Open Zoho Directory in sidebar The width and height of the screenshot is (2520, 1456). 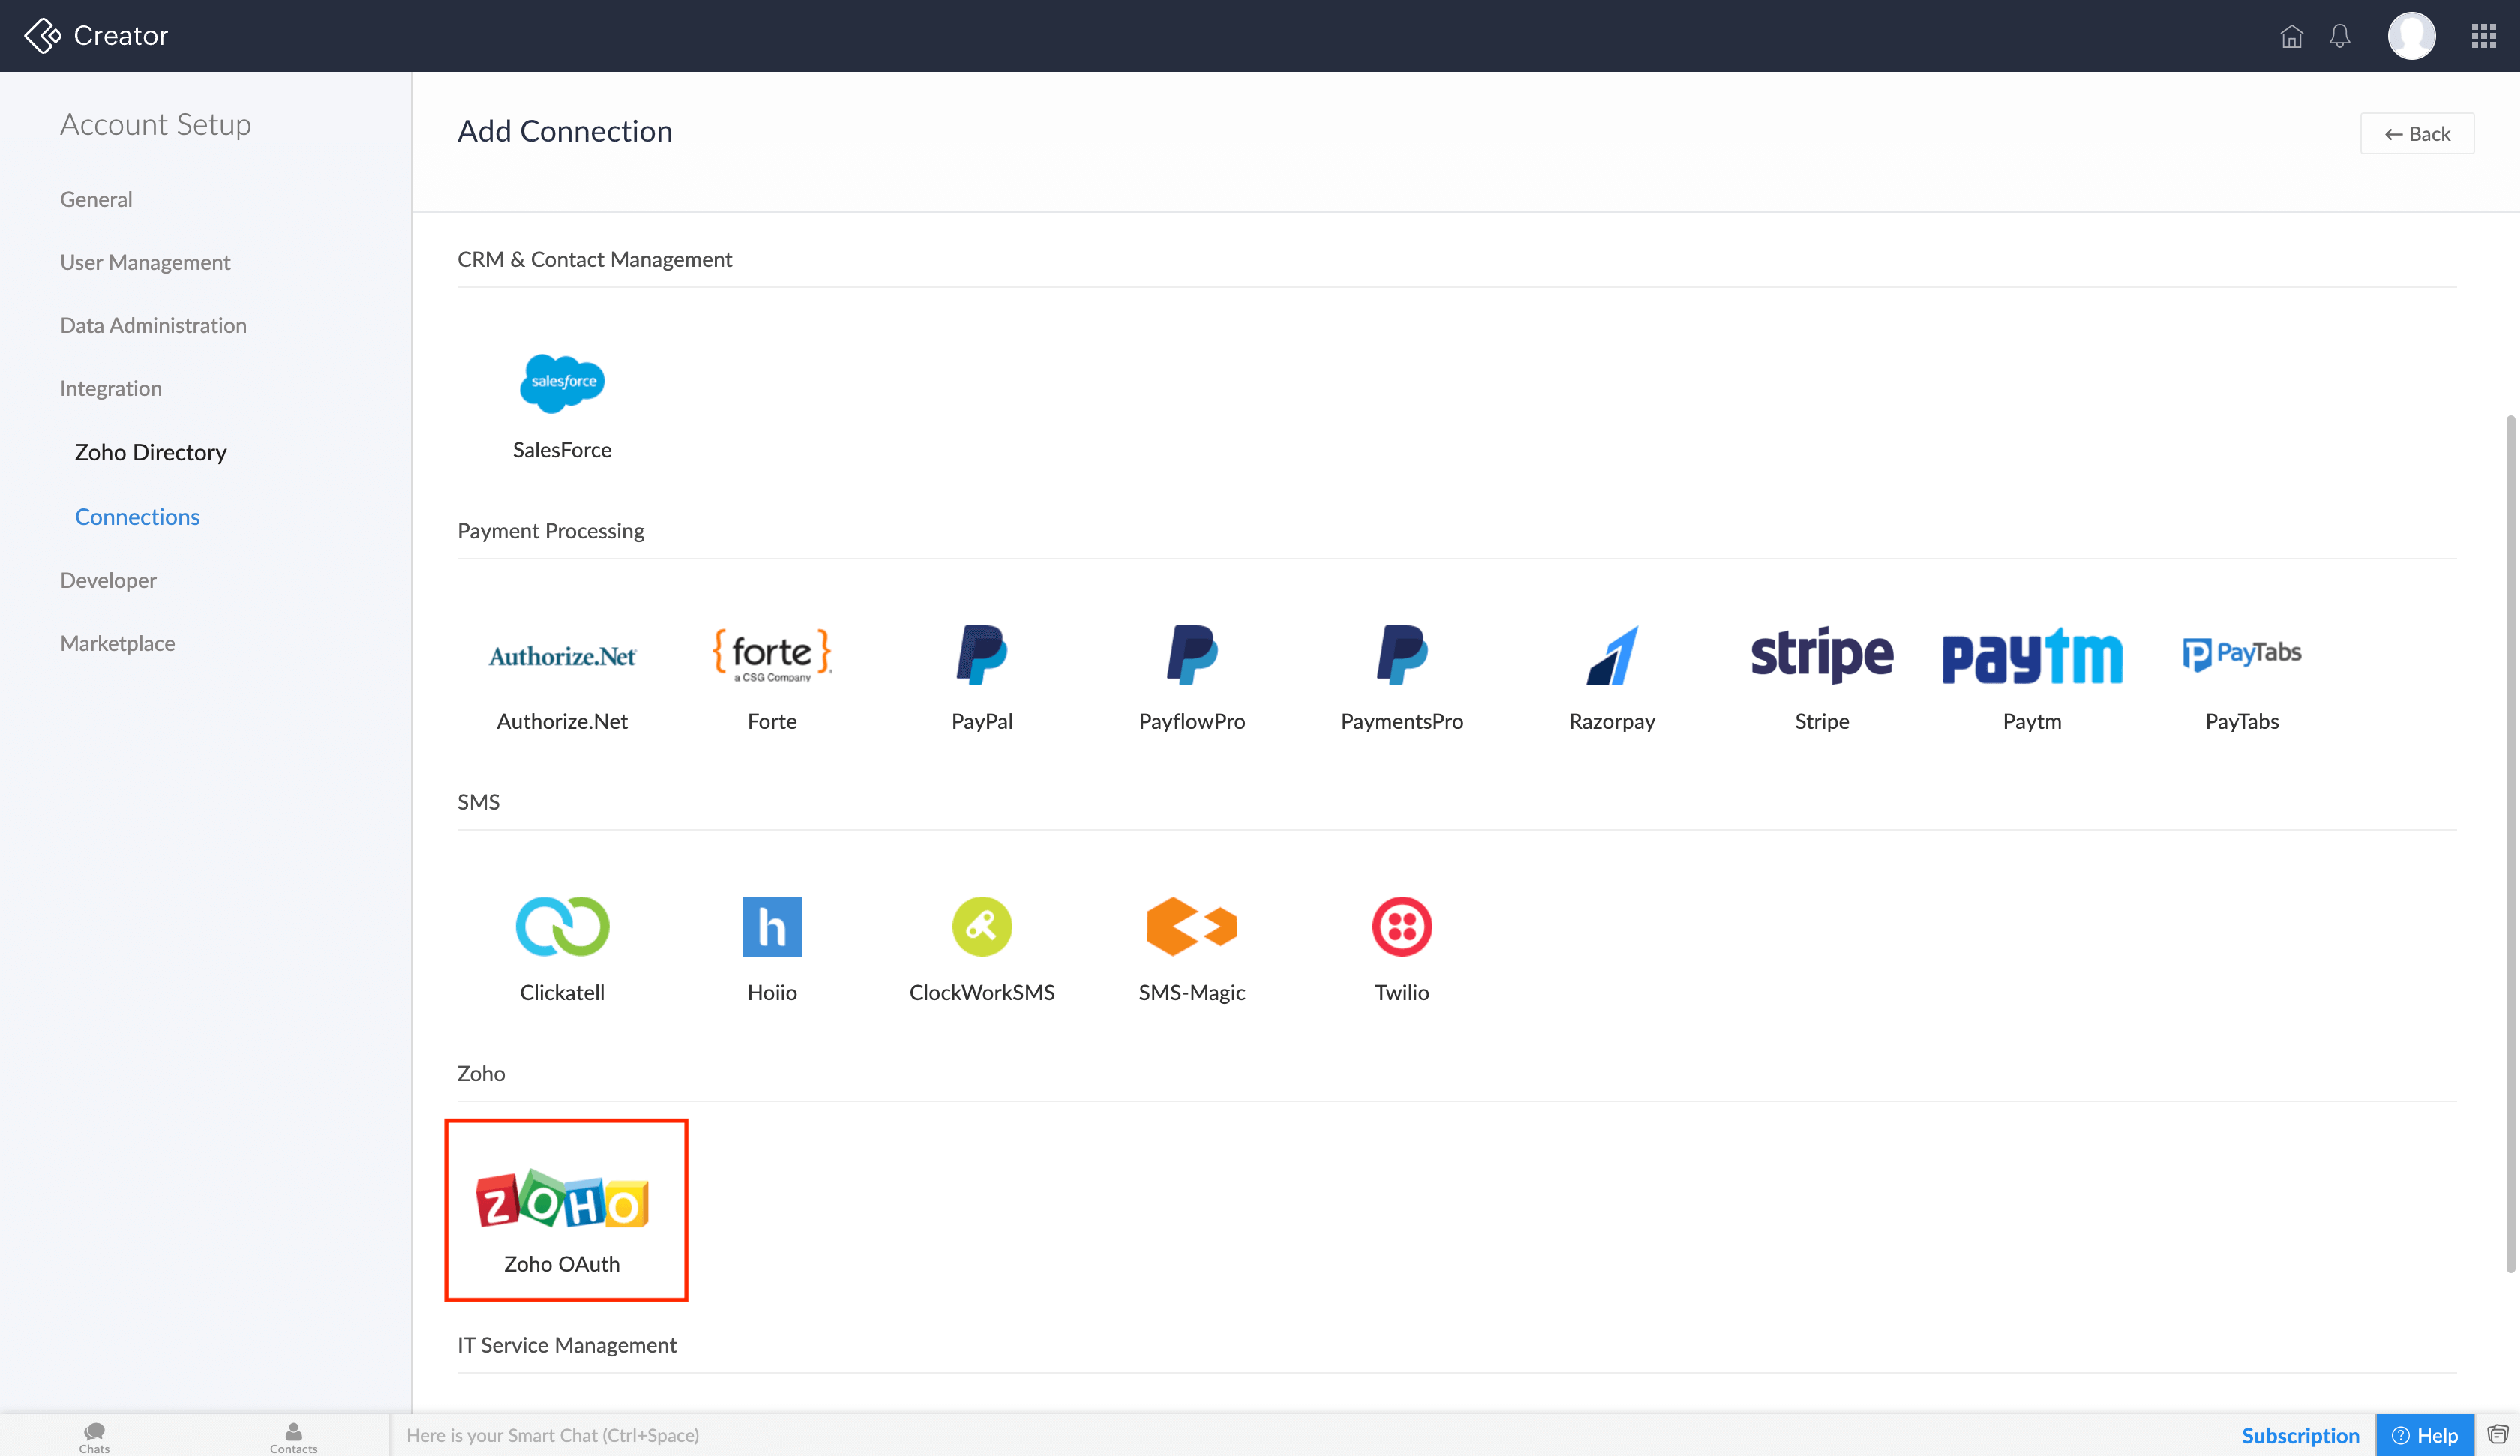click(x=151, y=452)
